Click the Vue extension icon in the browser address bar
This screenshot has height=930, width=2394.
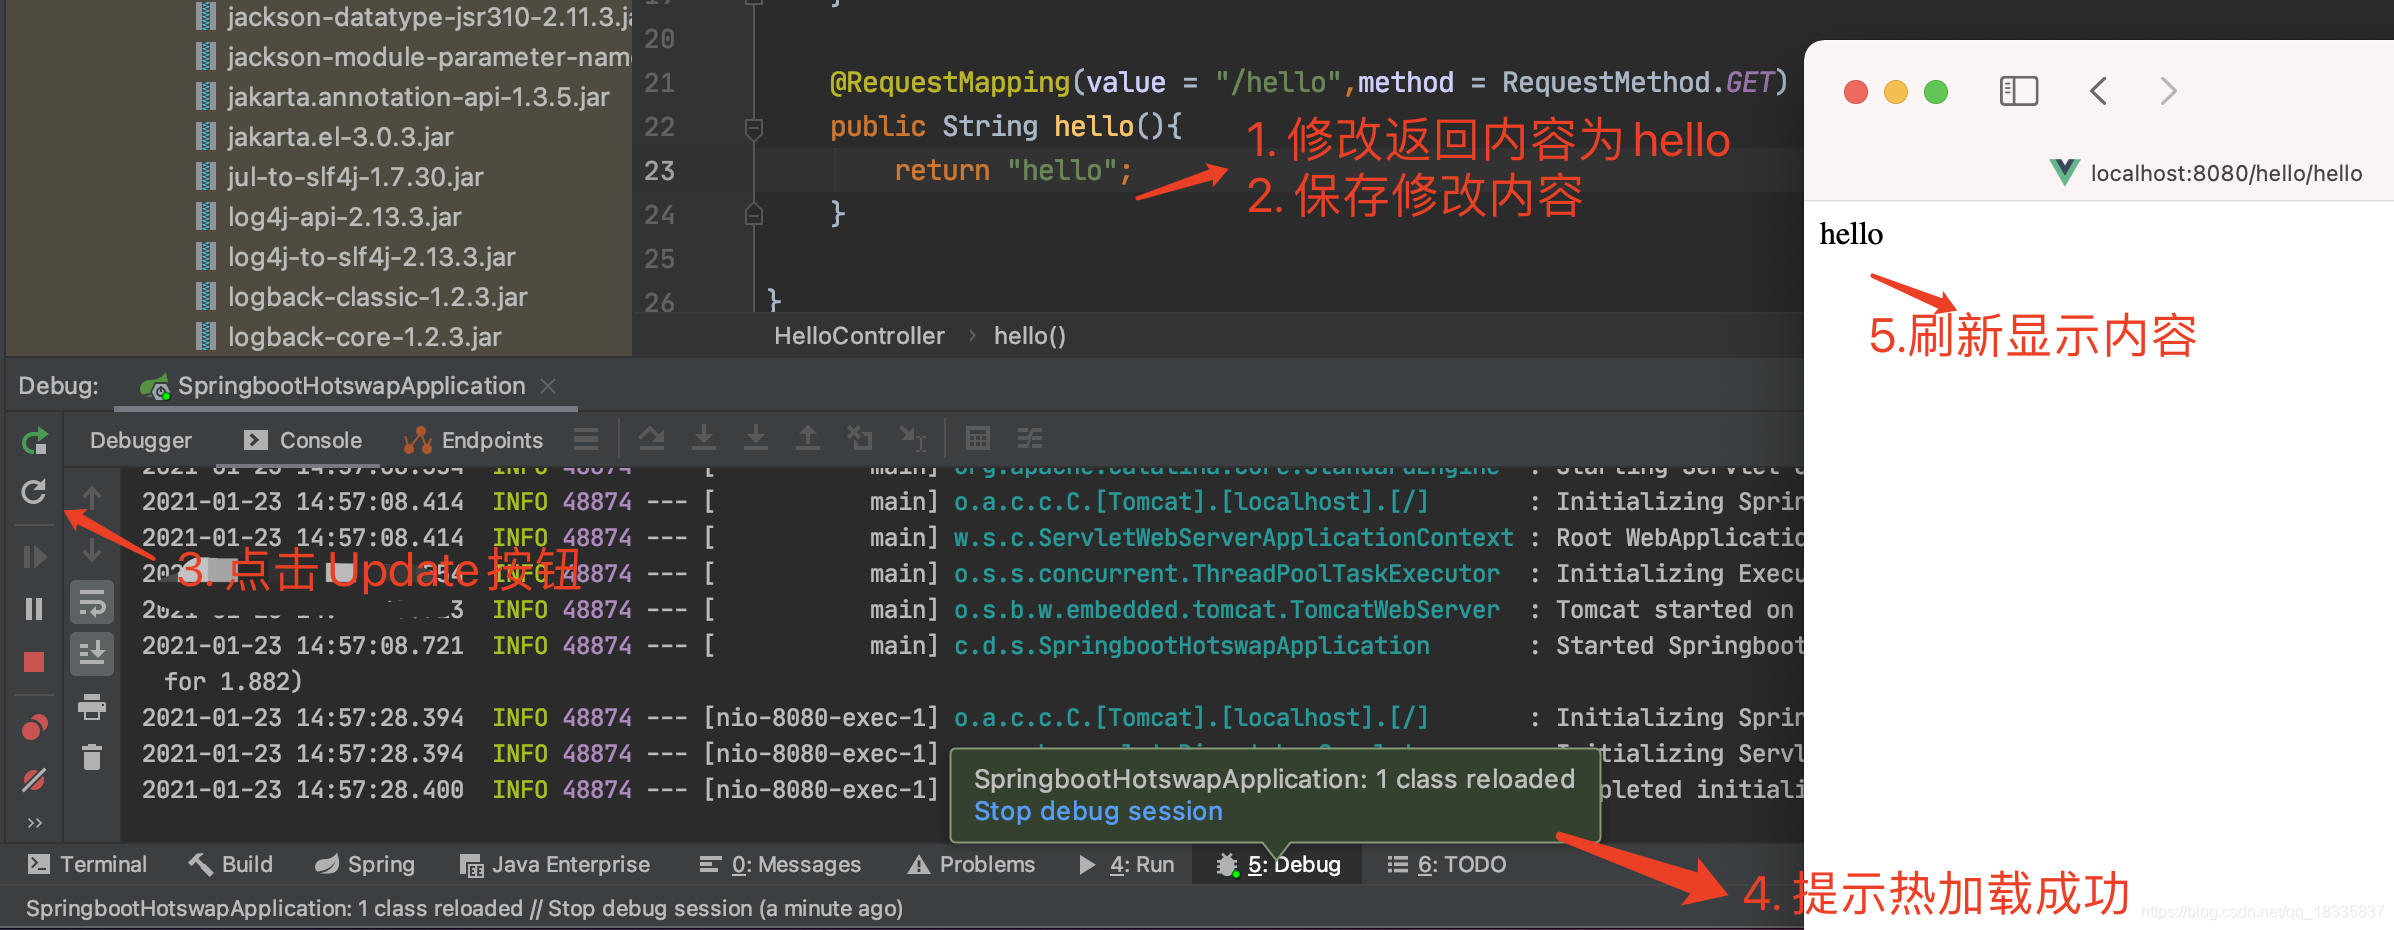coord(2064,172)
